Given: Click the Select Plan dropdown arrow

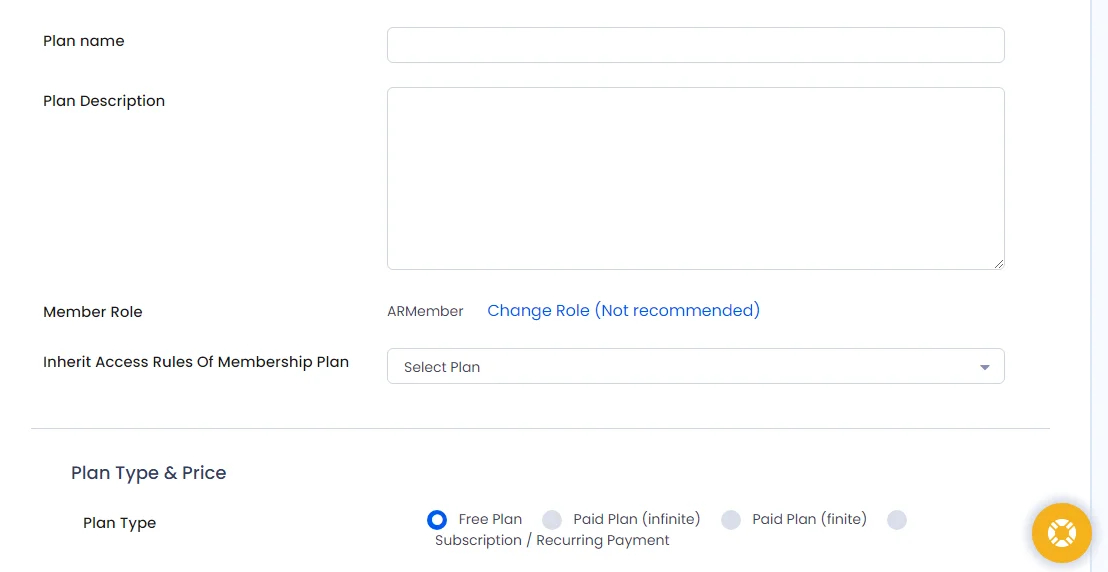Looking at the screenshot, I should point(984,368).
